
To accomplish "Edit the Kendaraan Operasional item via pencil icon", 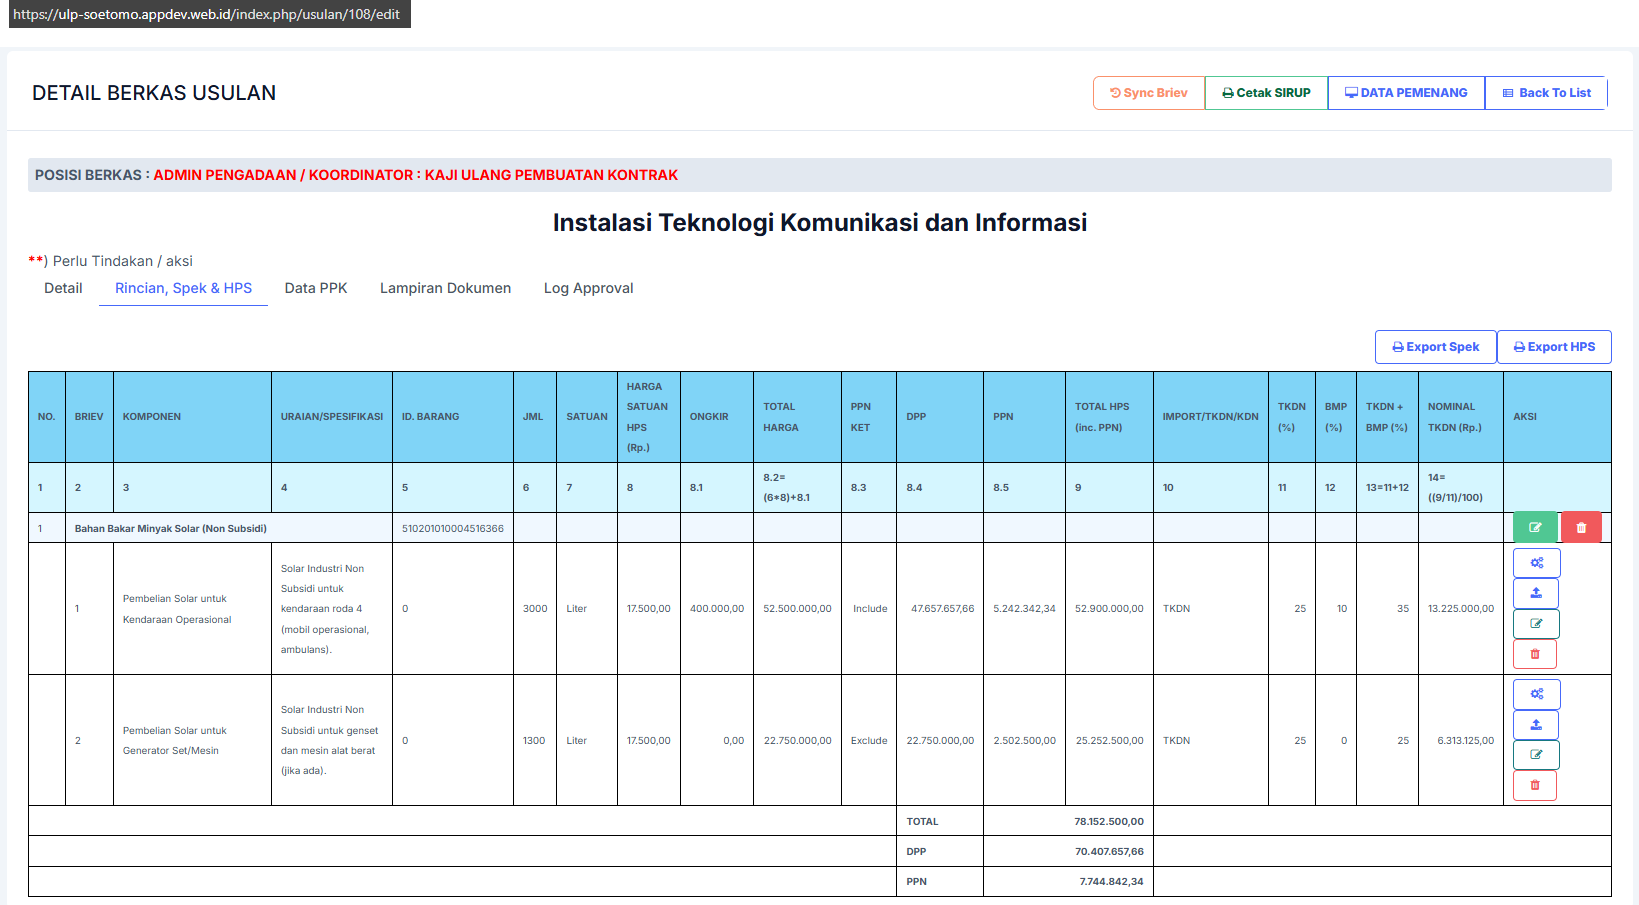I will pyautogui.click(x=1536, y=624).
